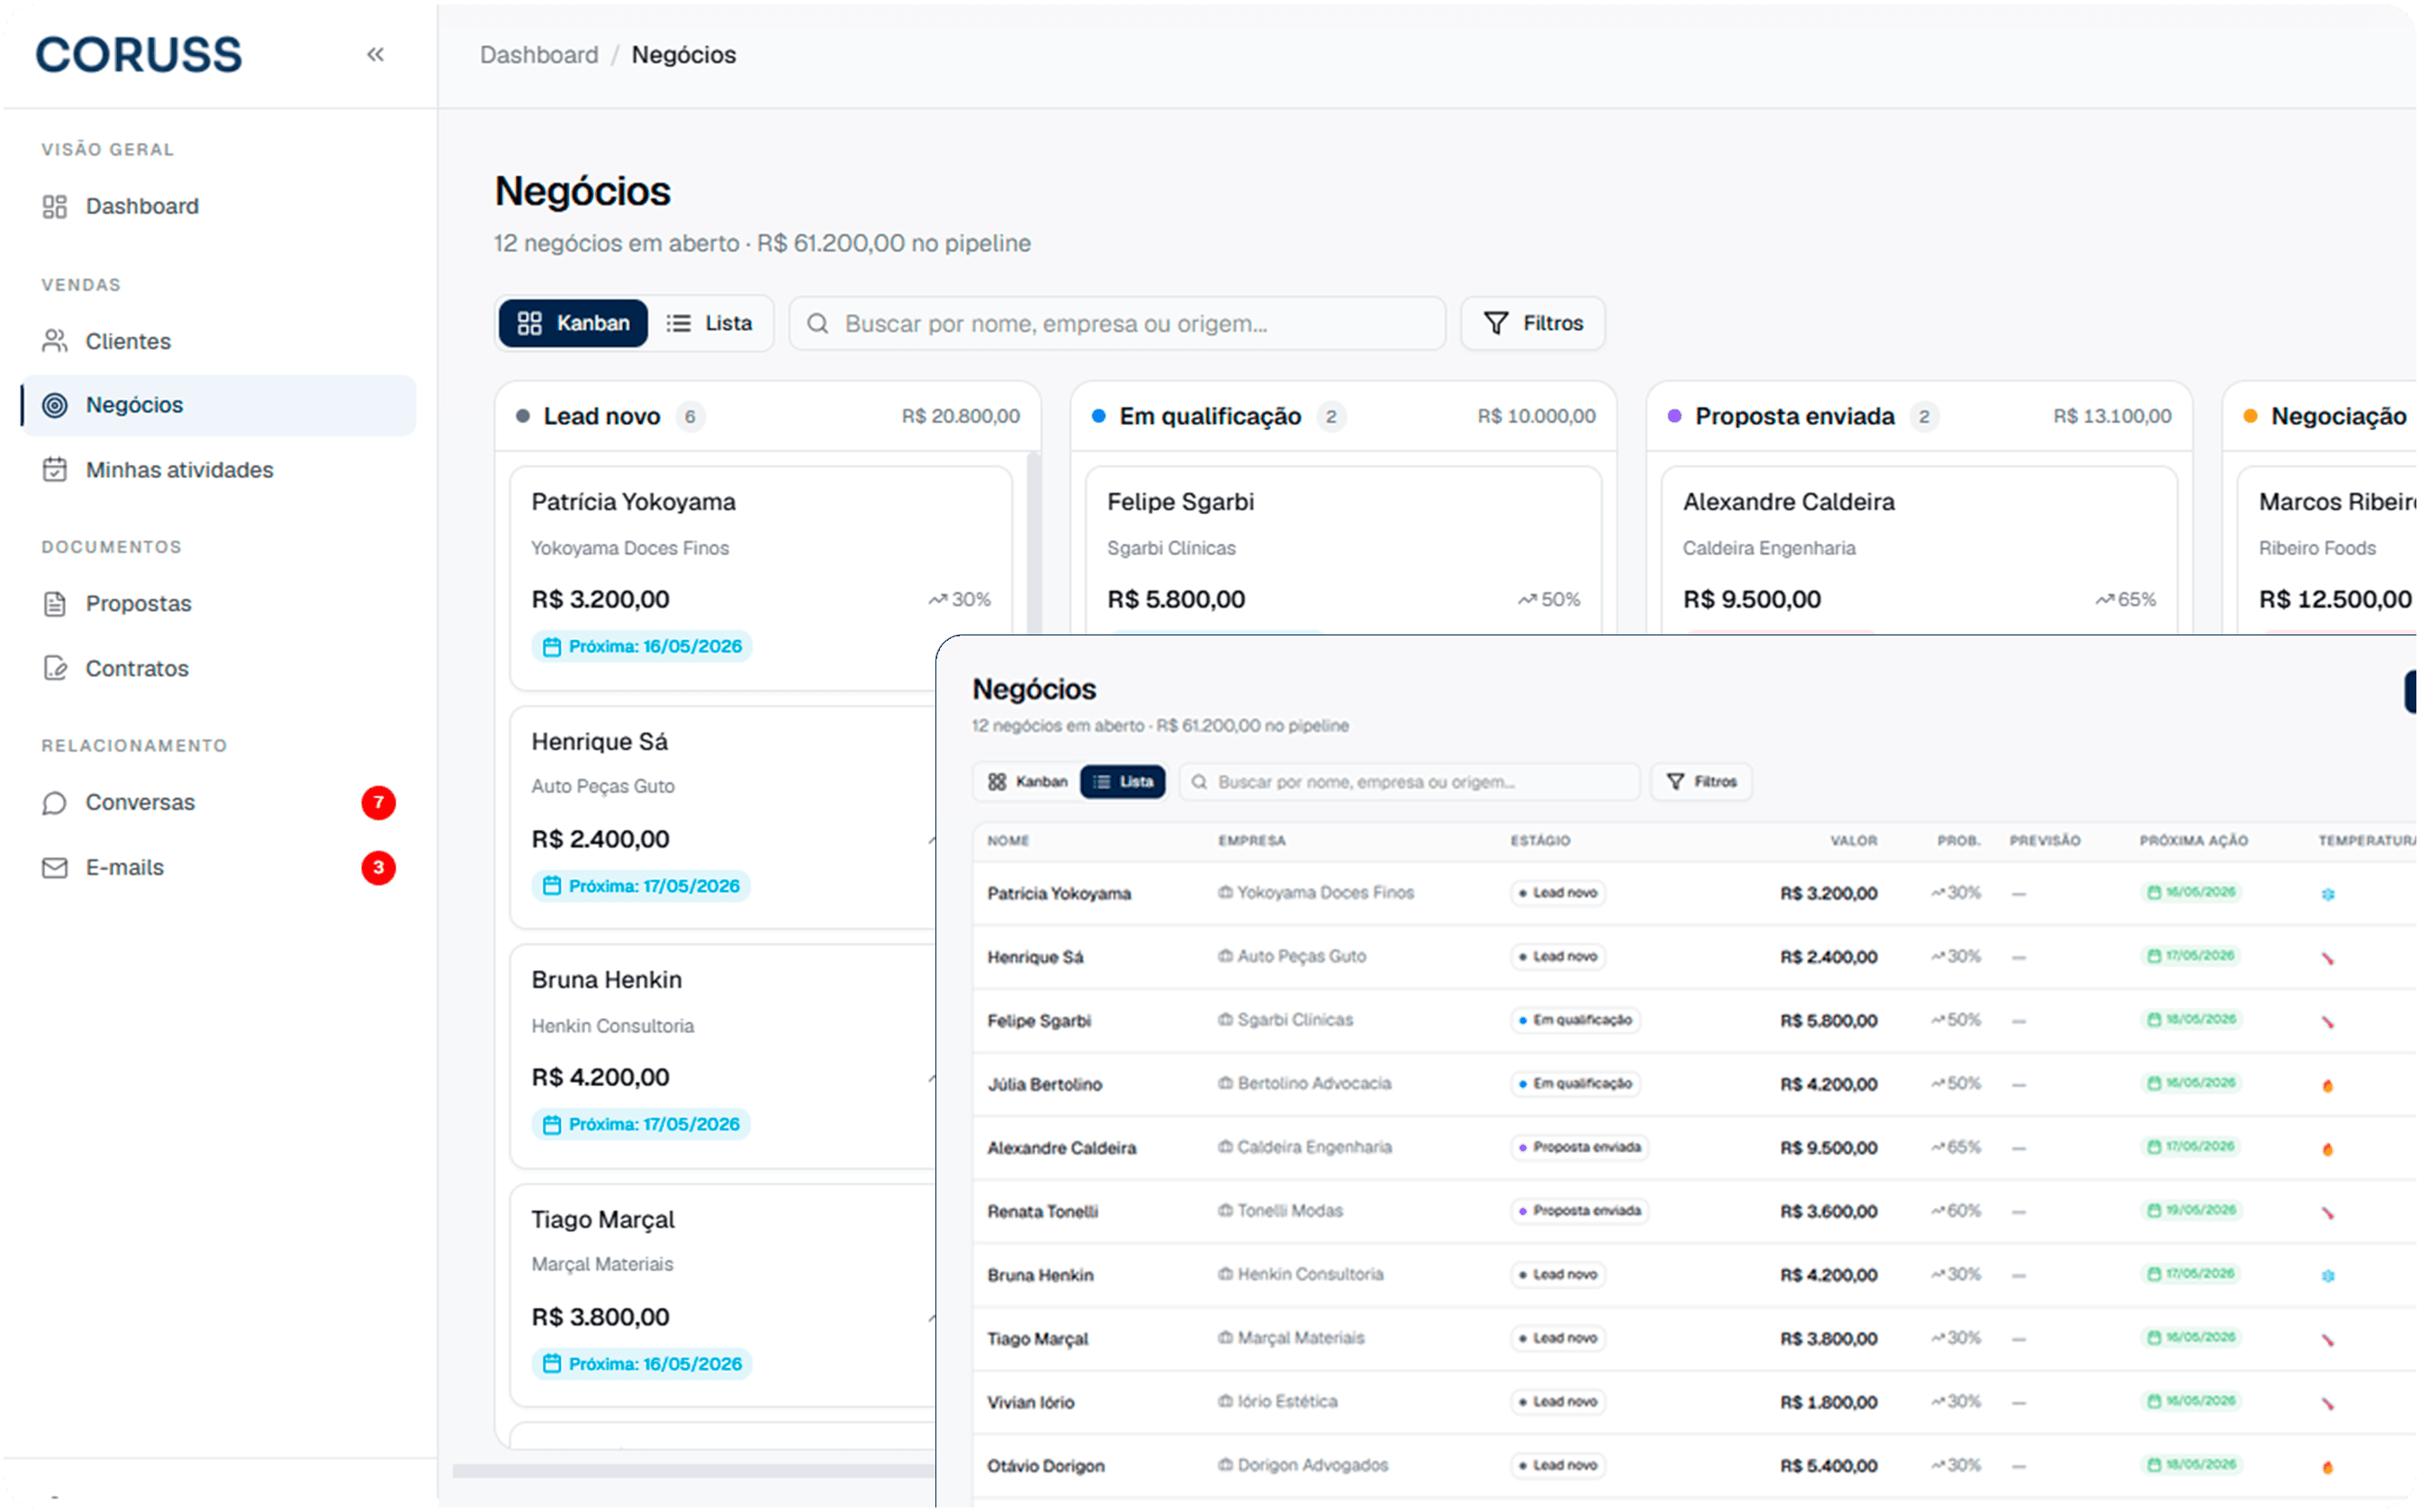
Task: Click the Conversas chat bubble icon
Action: click(x=55, y=803)
